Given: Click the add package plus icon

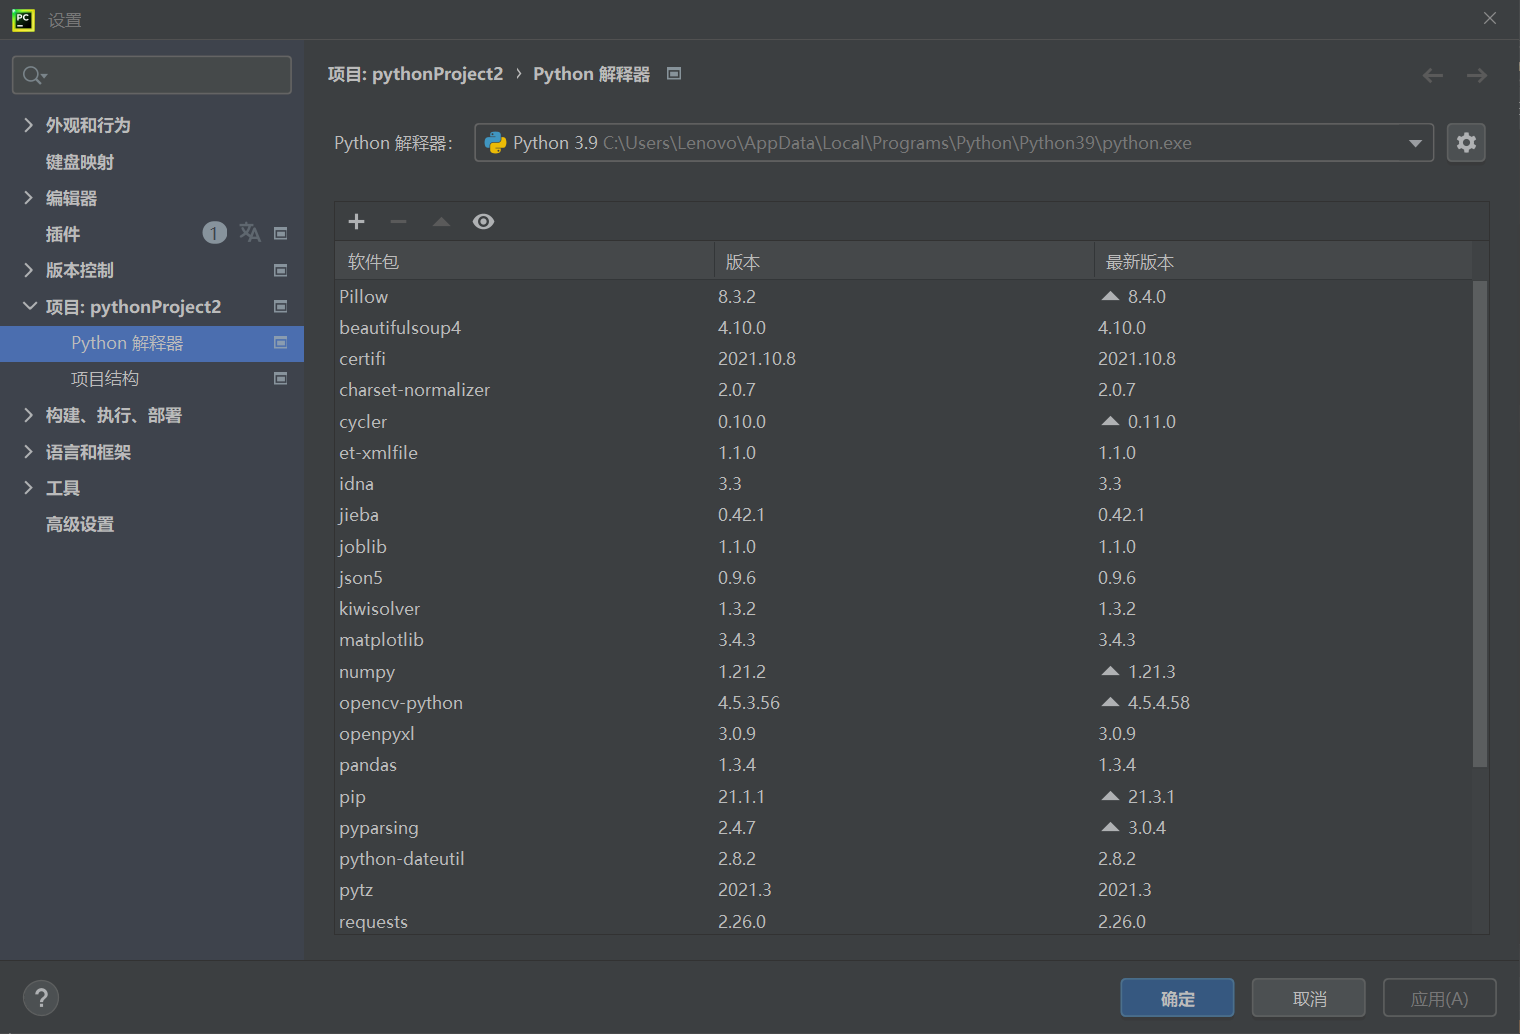Looking at the screenshot, I should (x=356, y=222).
